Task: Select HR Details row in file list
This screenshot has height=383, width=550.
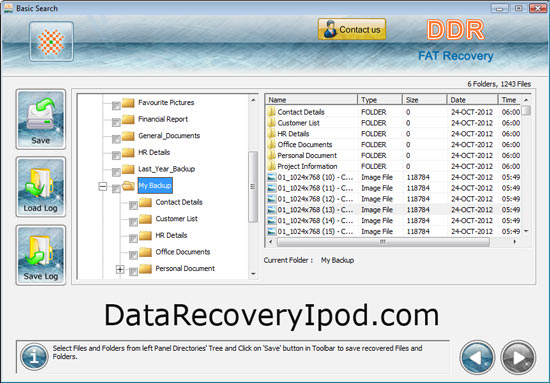Action: pos(393,134)
